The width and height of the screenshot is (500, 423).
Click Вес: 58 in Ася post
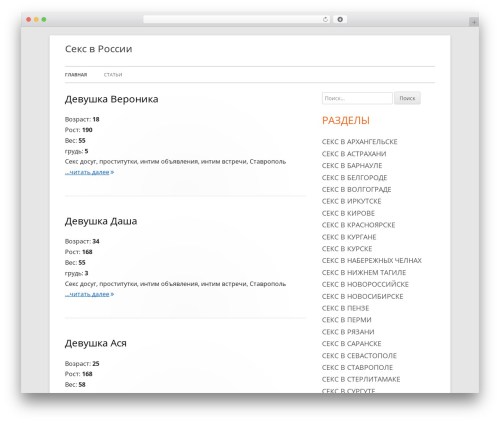75,385
